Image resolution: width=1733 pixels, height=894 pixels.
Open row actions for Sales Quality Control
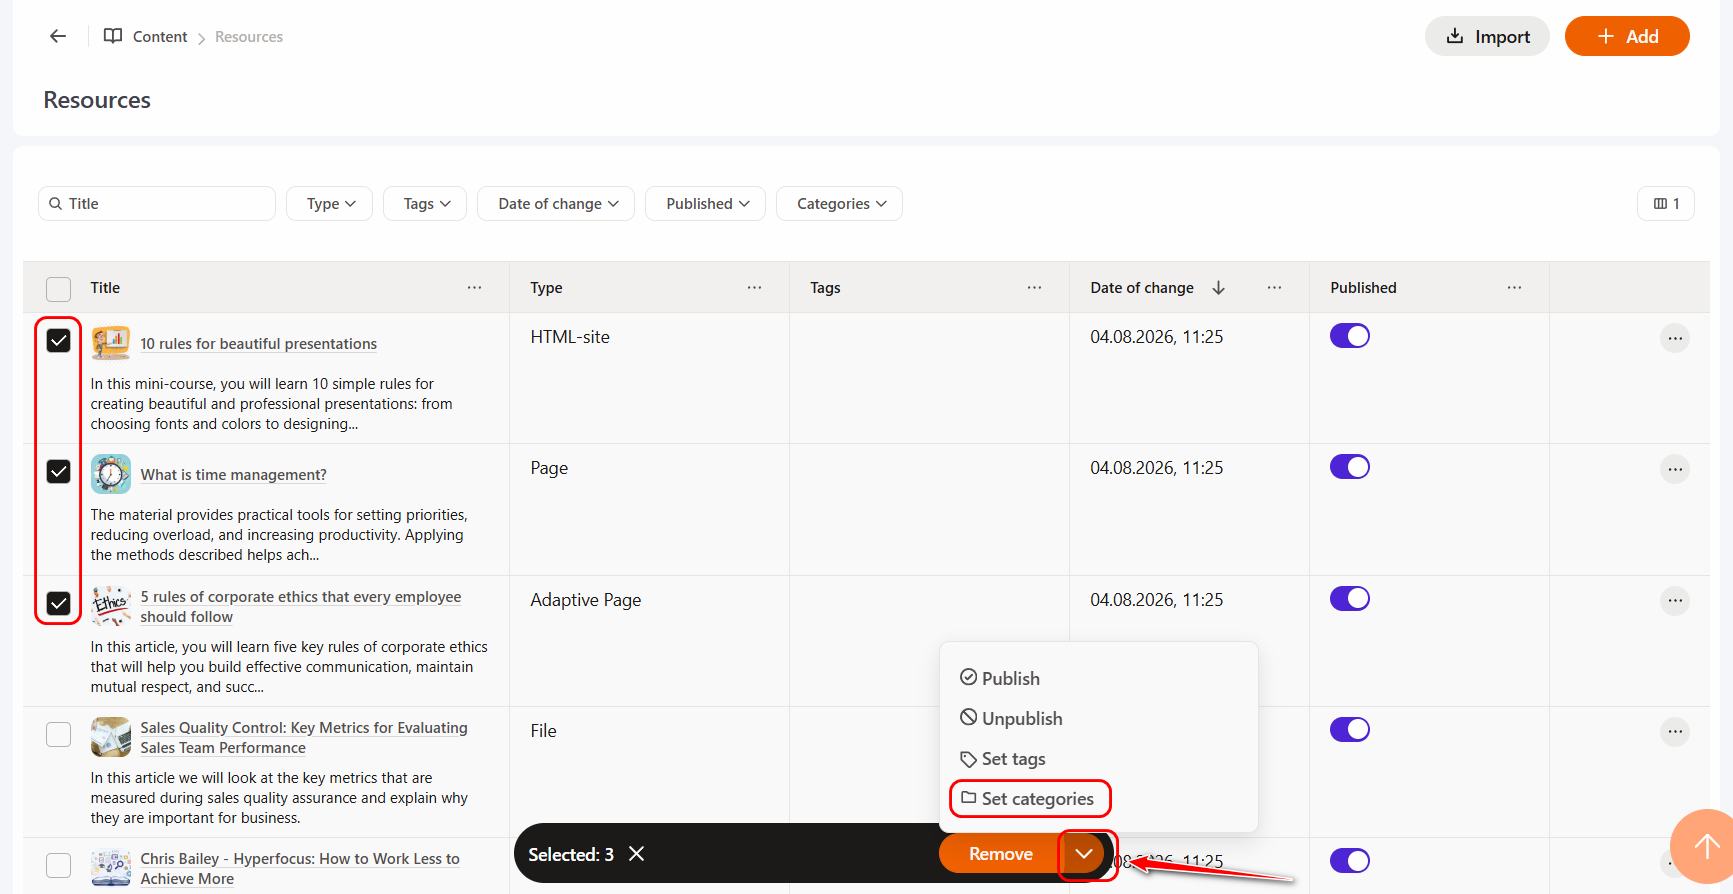coord(1675,732)
